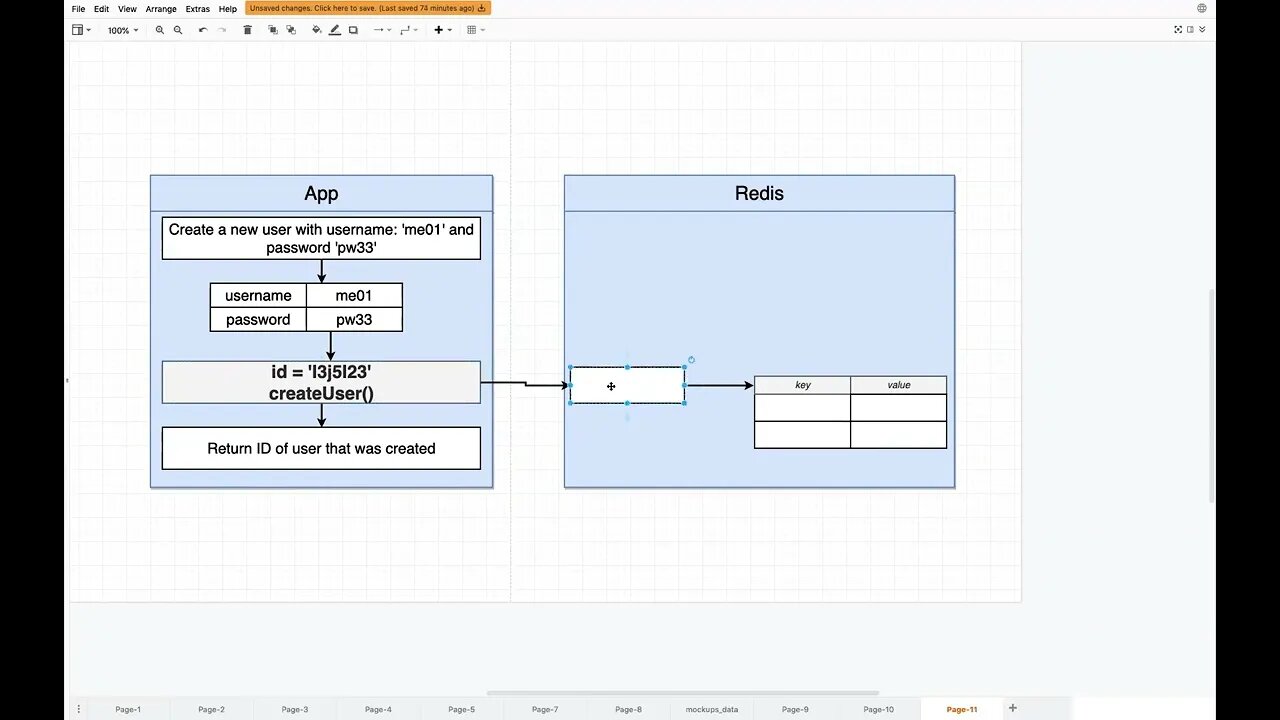Select 'Return ID of user' box
The width and height of the screenshot is (1280, 720).
(x=321, y=448)
